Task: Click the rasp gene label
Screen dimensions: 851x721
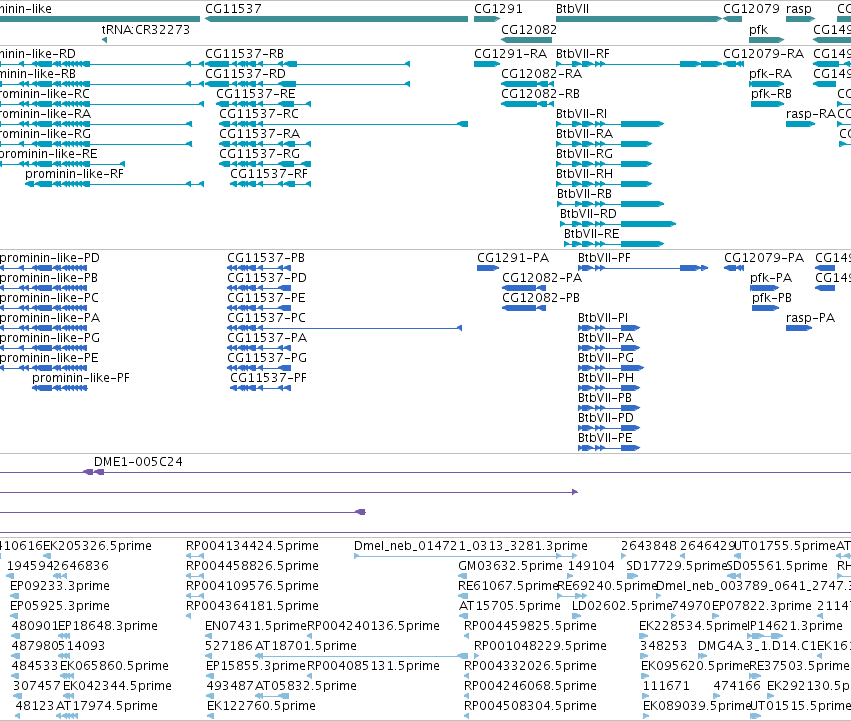Action: (799, 9)
